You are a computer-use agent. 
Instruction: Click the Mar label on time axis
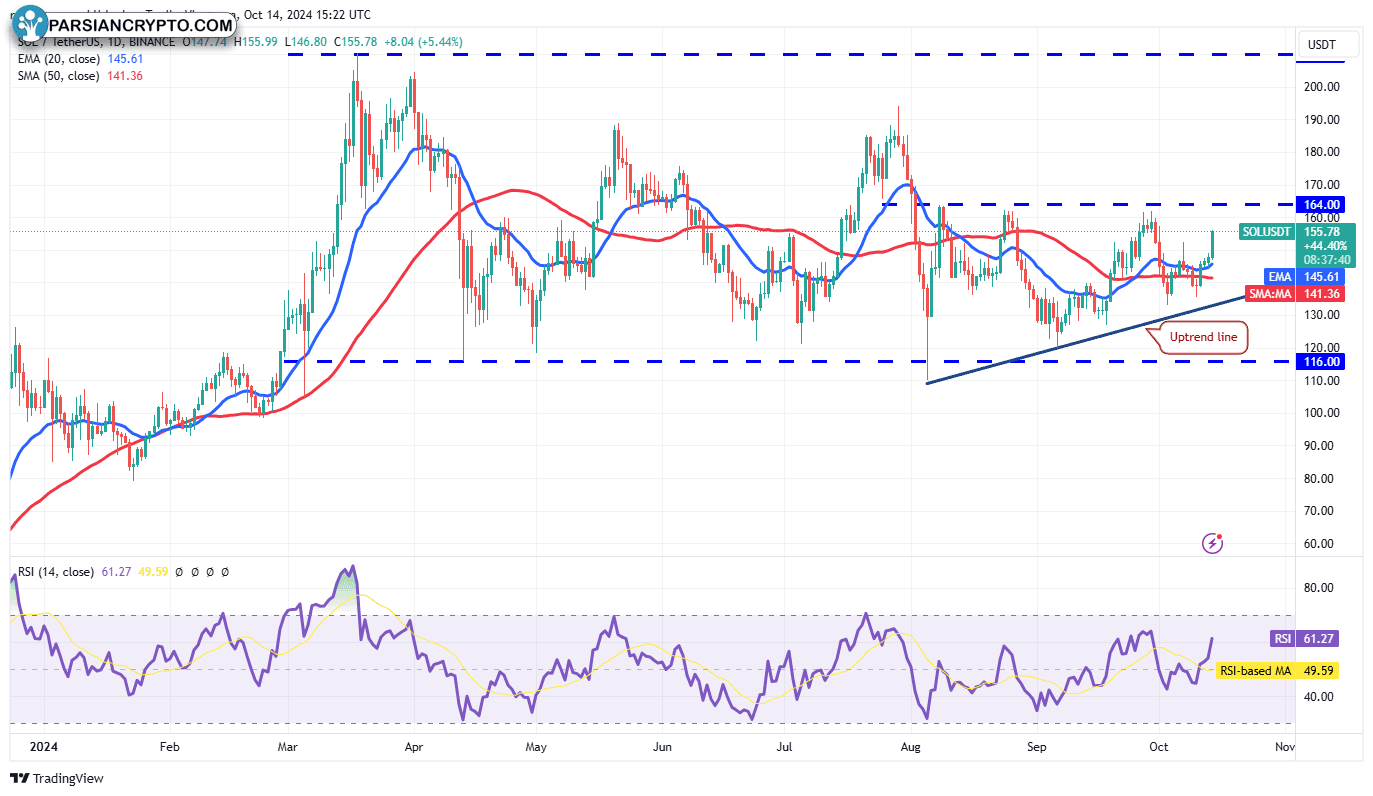[287, 746]
